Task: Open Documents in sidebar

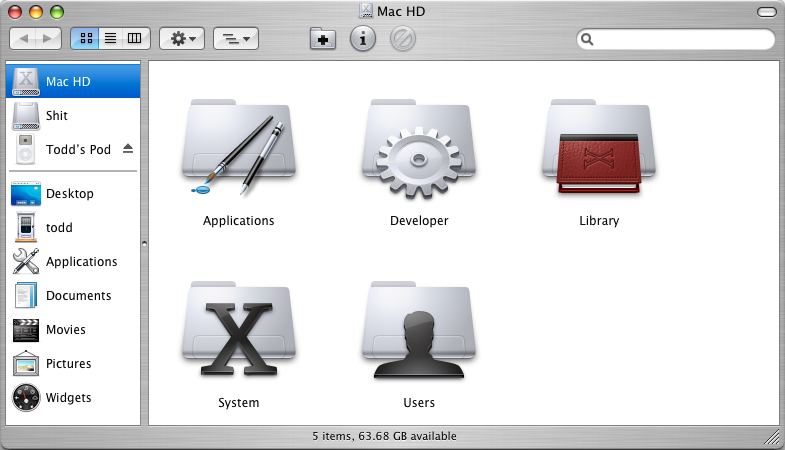Action: 73,296
